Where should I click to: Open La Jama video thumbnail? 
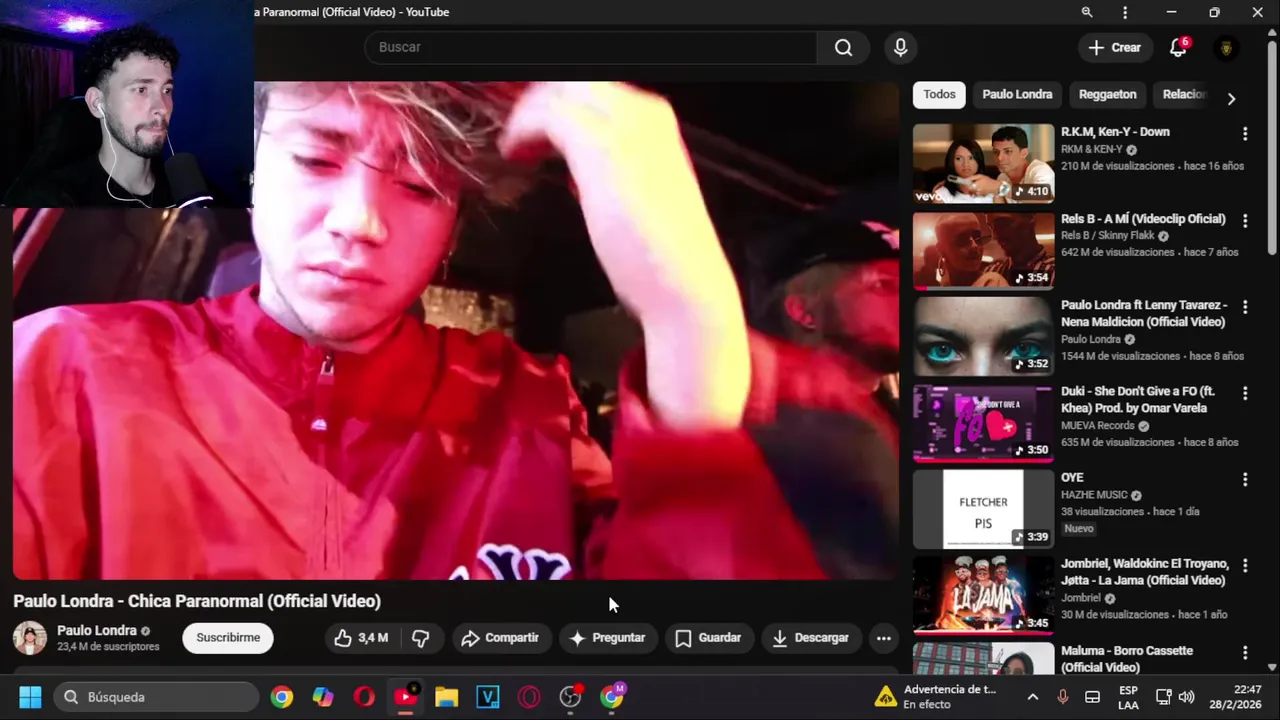coord(983,596)
